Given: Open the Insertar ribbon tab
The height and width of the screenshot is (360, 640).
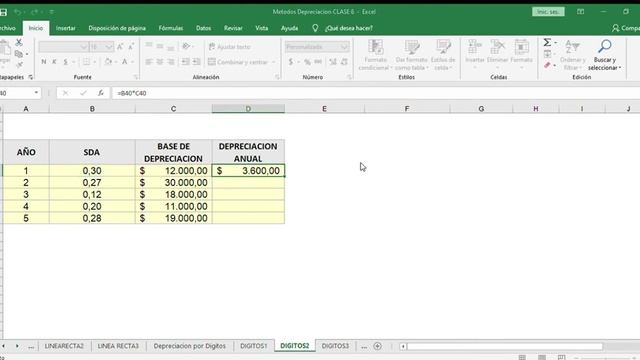Looking at the screenshot, I should click(x=66, y=28).
